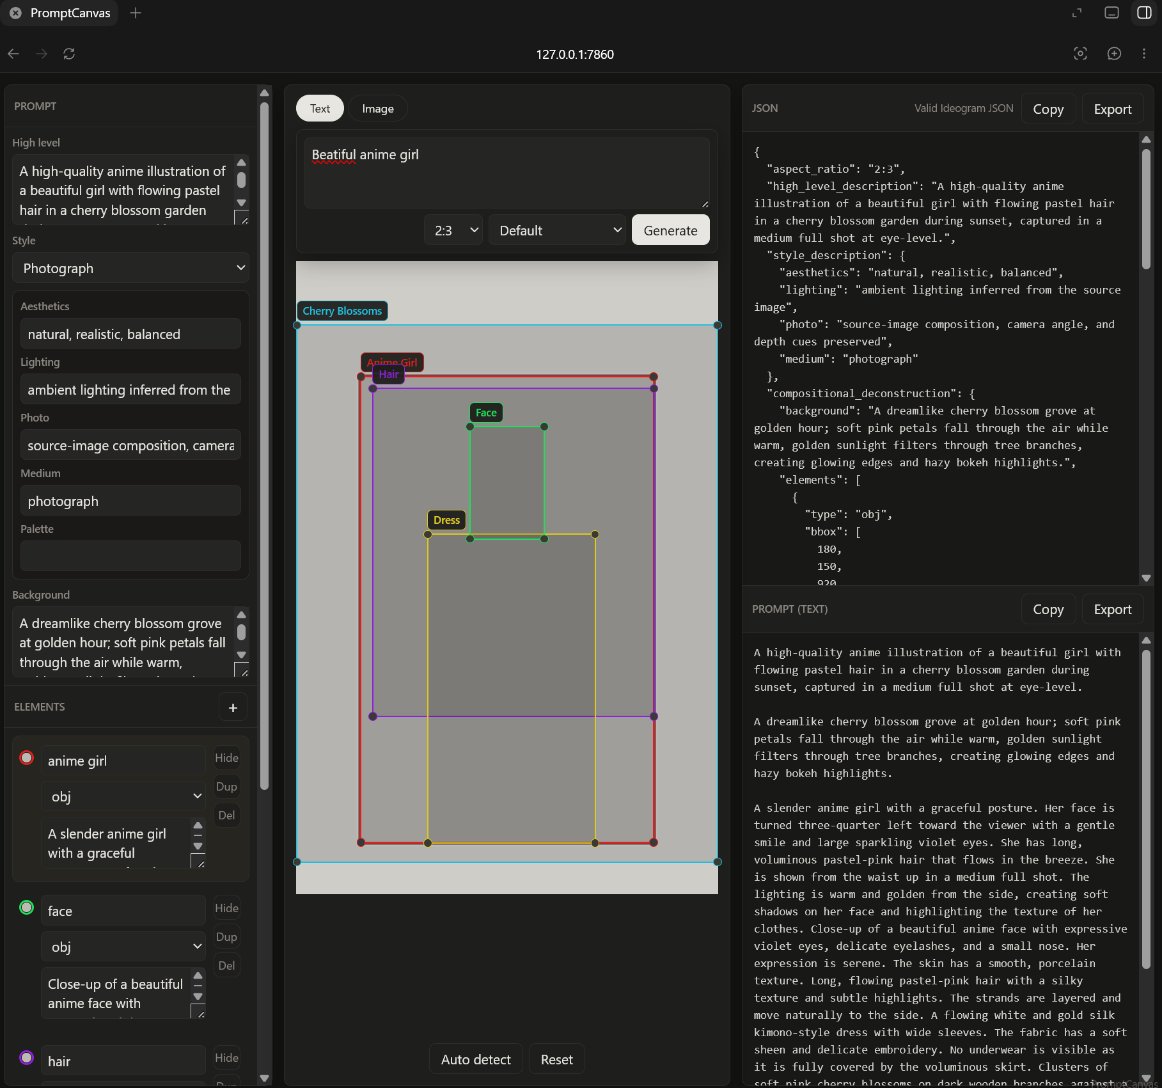Edit the Aesthetics field

(x=130, y=334)
